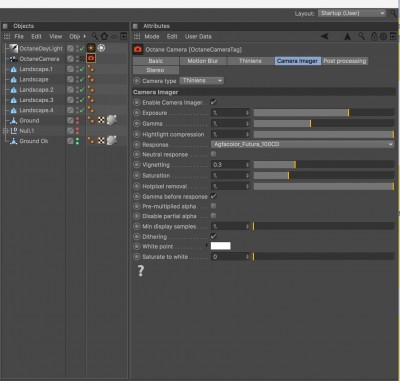Toggle the green enable checkmark on Landscape.2
The image size is (400, 381).
click(x=82, y=90)
